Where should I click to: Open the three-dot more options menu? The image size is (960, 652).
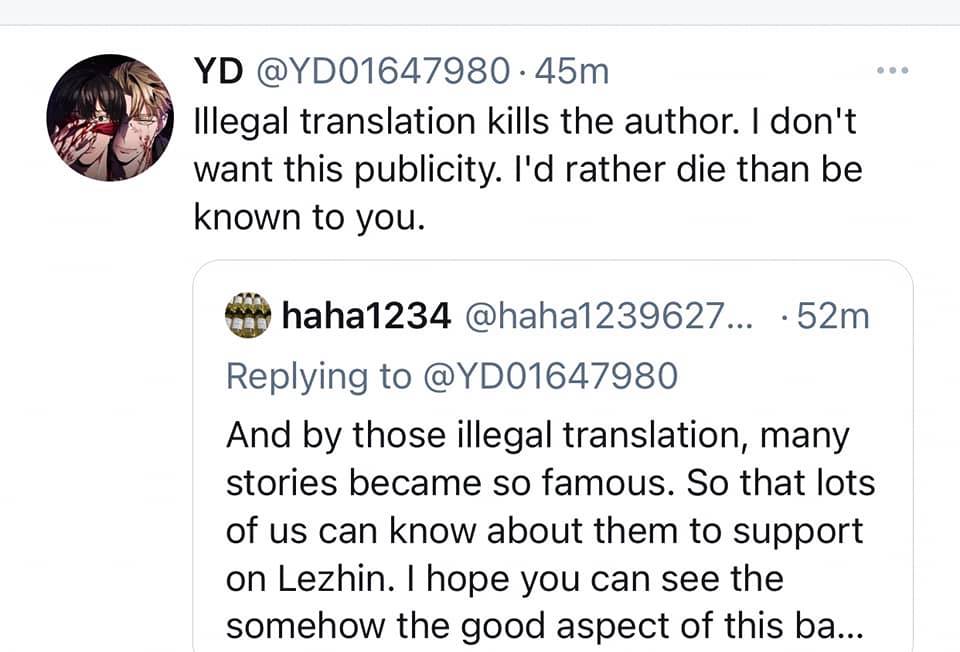pyautogui.click(x=893, y=70)
